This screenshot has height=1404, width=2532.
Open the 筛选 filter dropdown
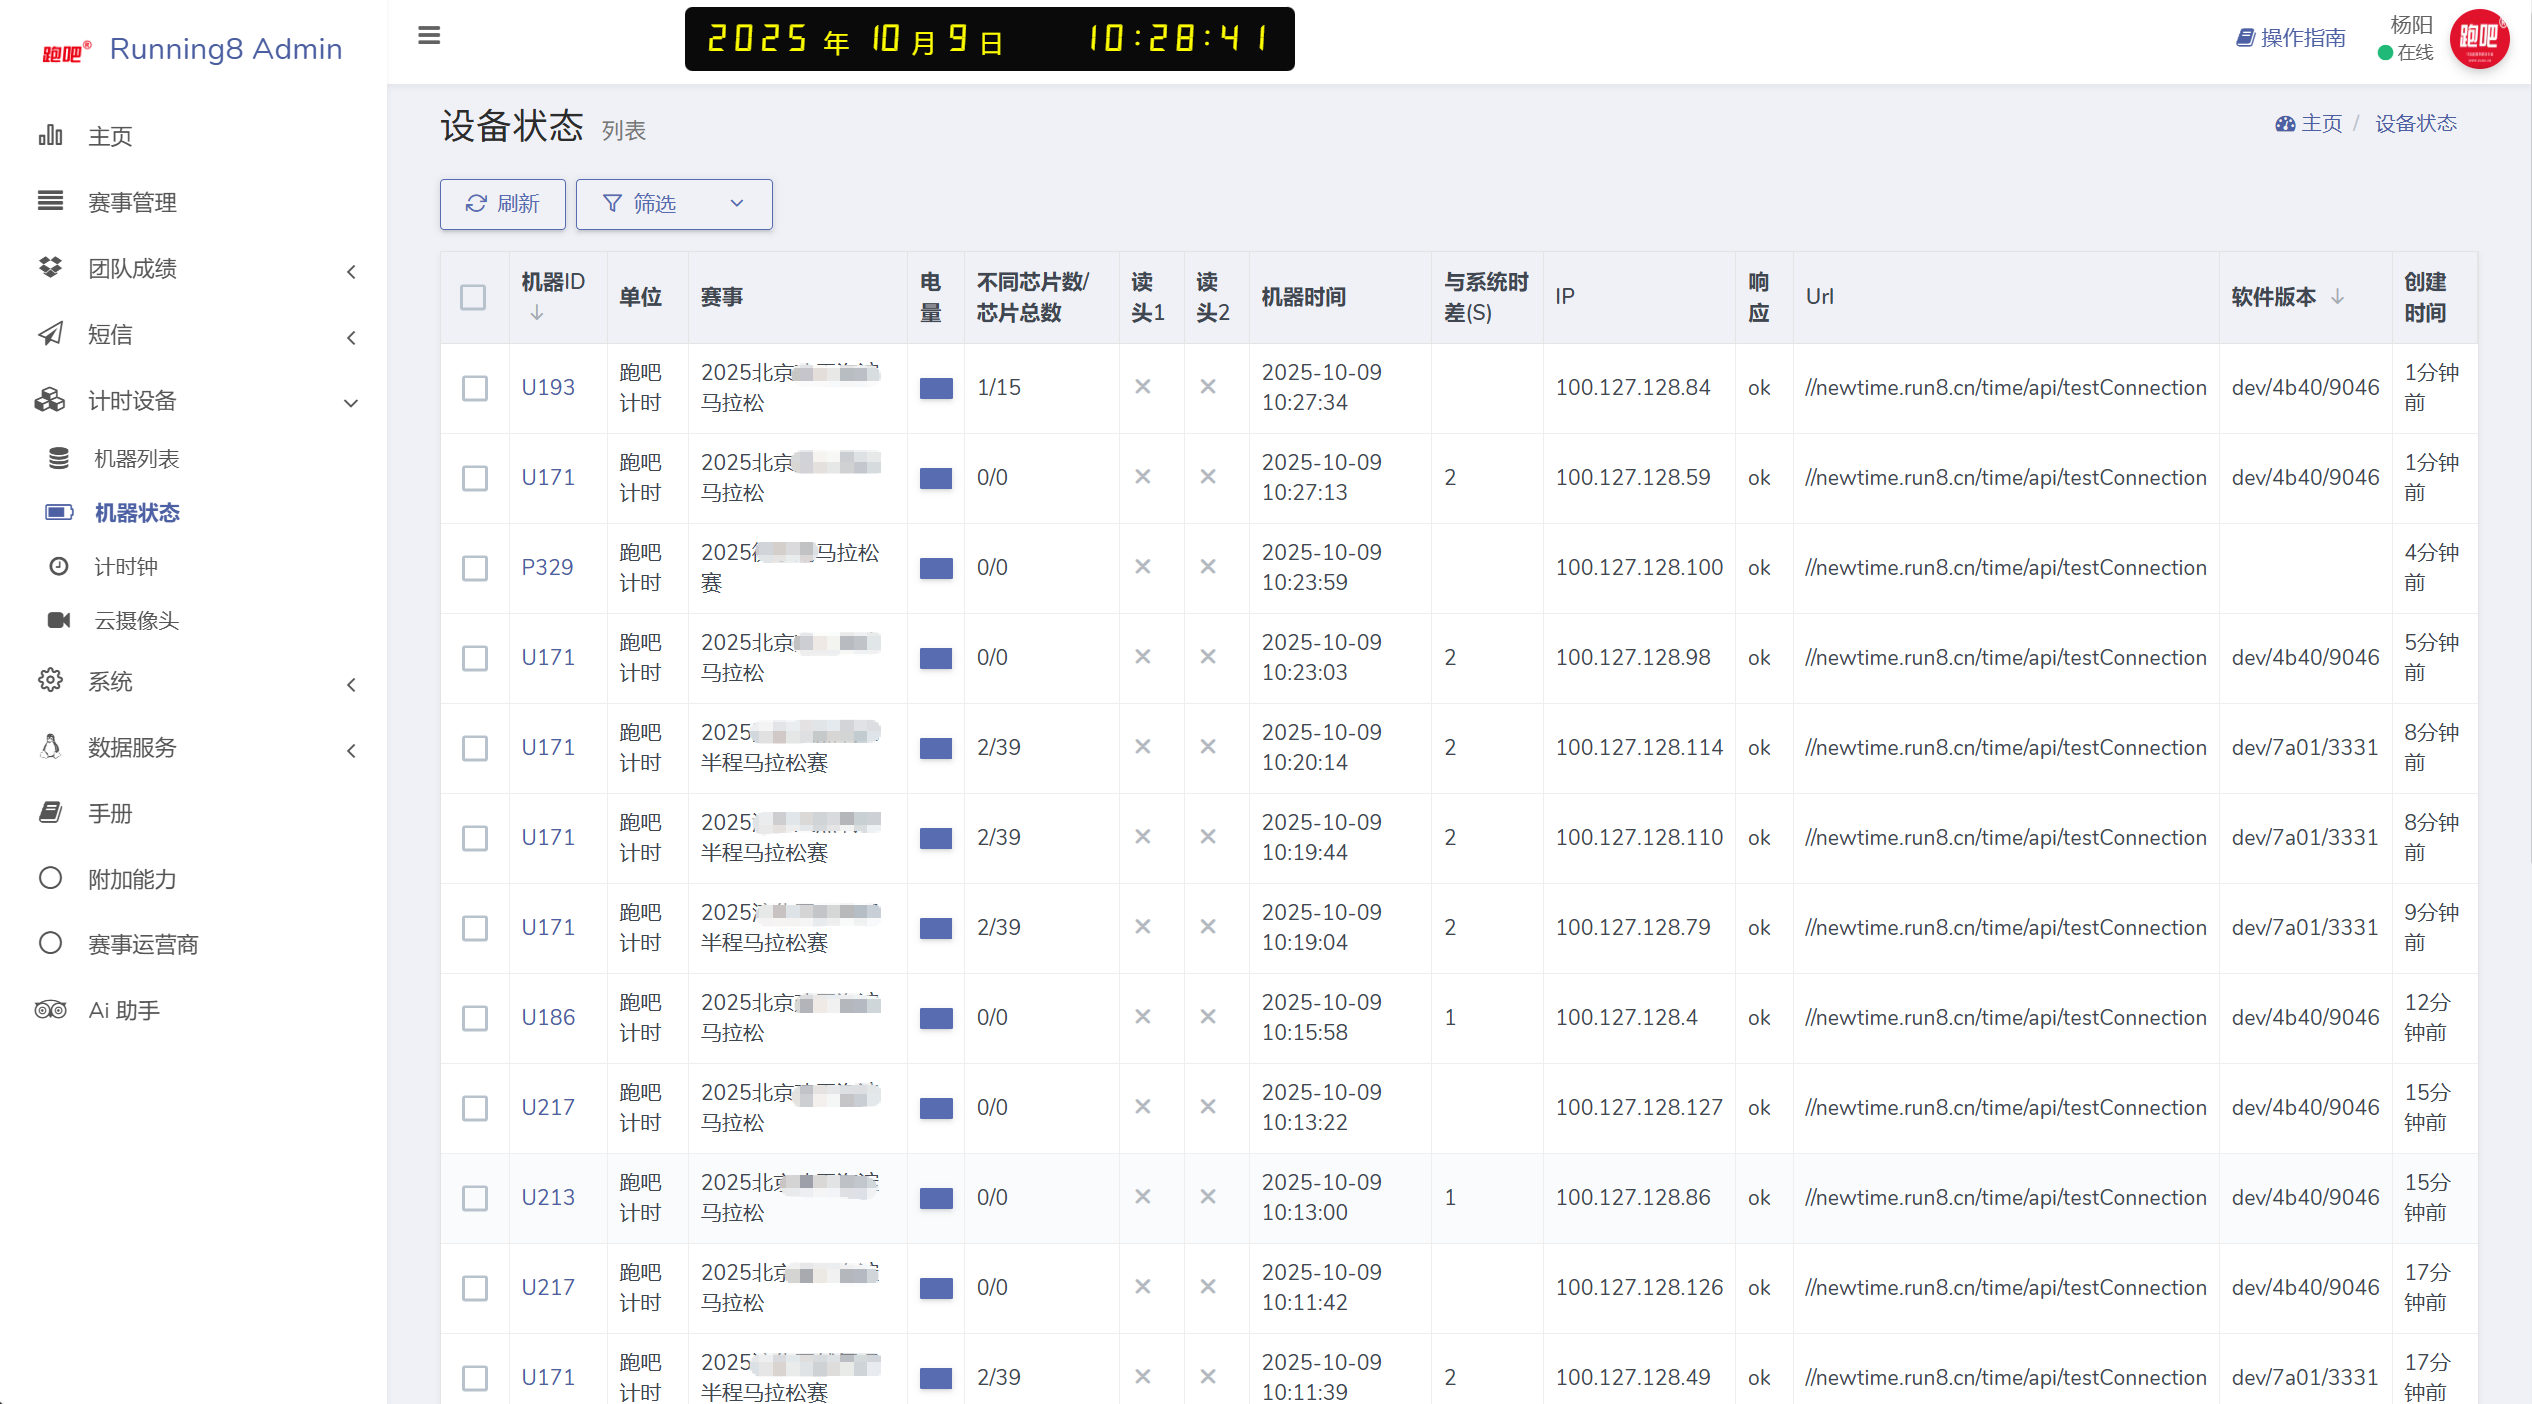pyautogui.click(x=673, y=204)
